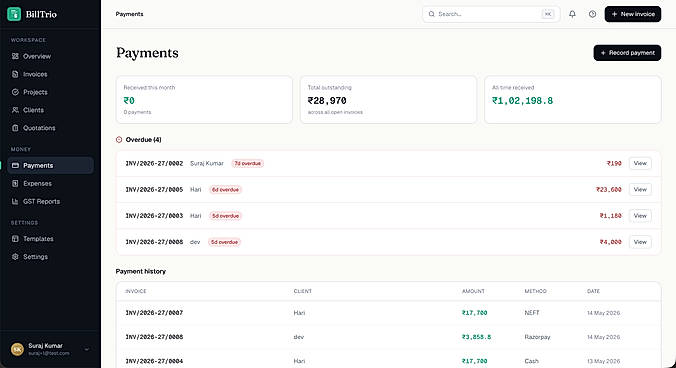
Task: Click the Overdue warning circle icon
Action: (x=119, y=140)
